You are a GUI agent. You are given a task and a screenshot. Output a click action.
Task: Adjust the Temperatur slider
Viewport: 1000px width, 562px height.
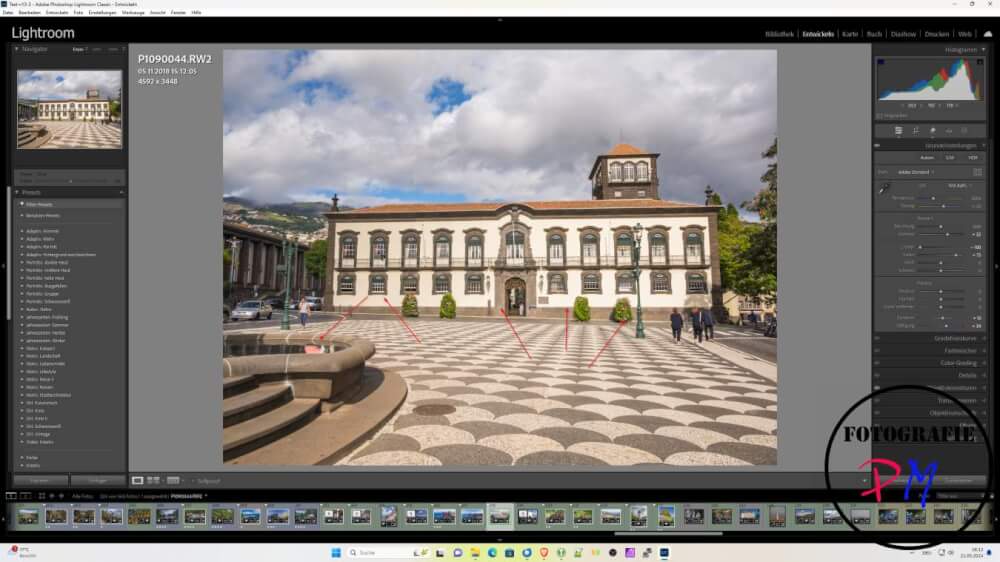tap(934, 198)
